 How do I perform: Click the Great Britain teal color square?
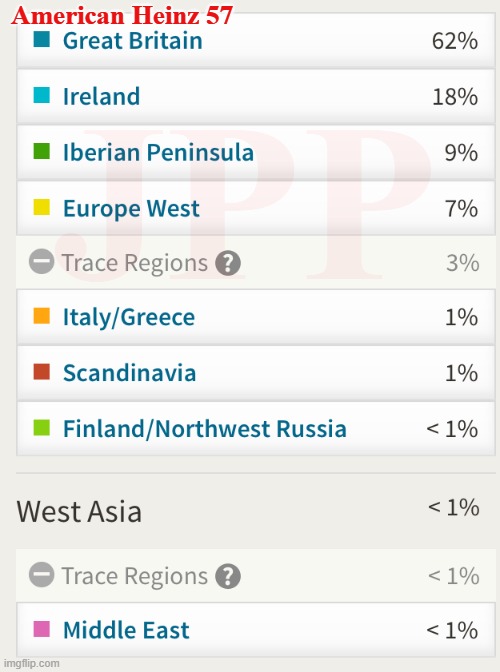(x=42, y=39)
